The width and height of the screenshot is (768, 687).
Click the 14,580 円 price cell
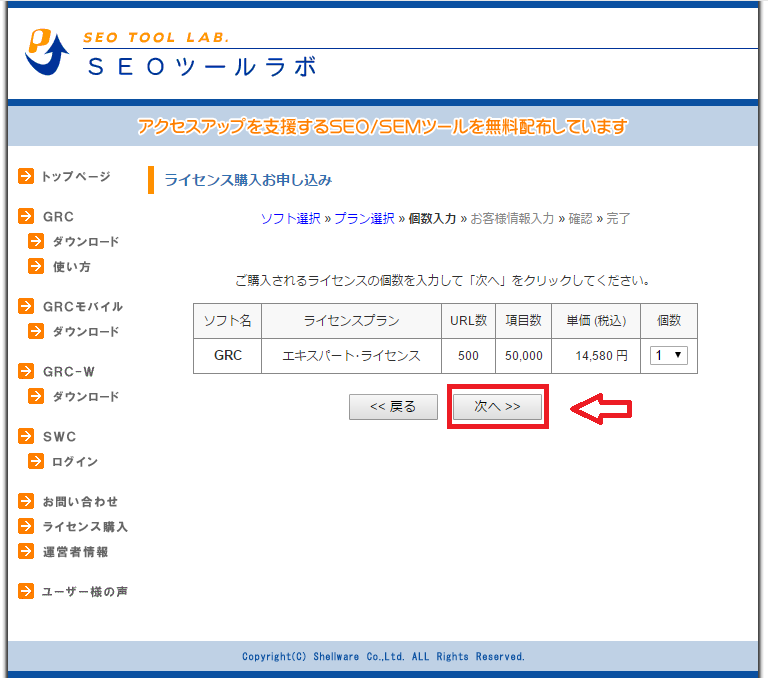(x=596, y=356)
